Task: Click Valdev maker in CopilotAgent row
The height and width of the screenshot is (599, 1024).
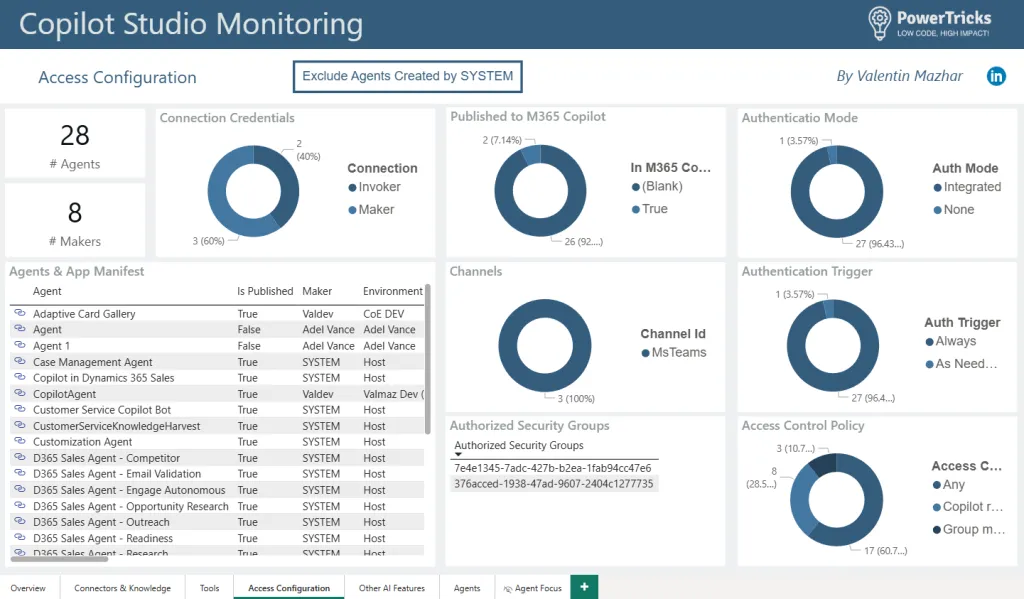Action: click(317, 394)
